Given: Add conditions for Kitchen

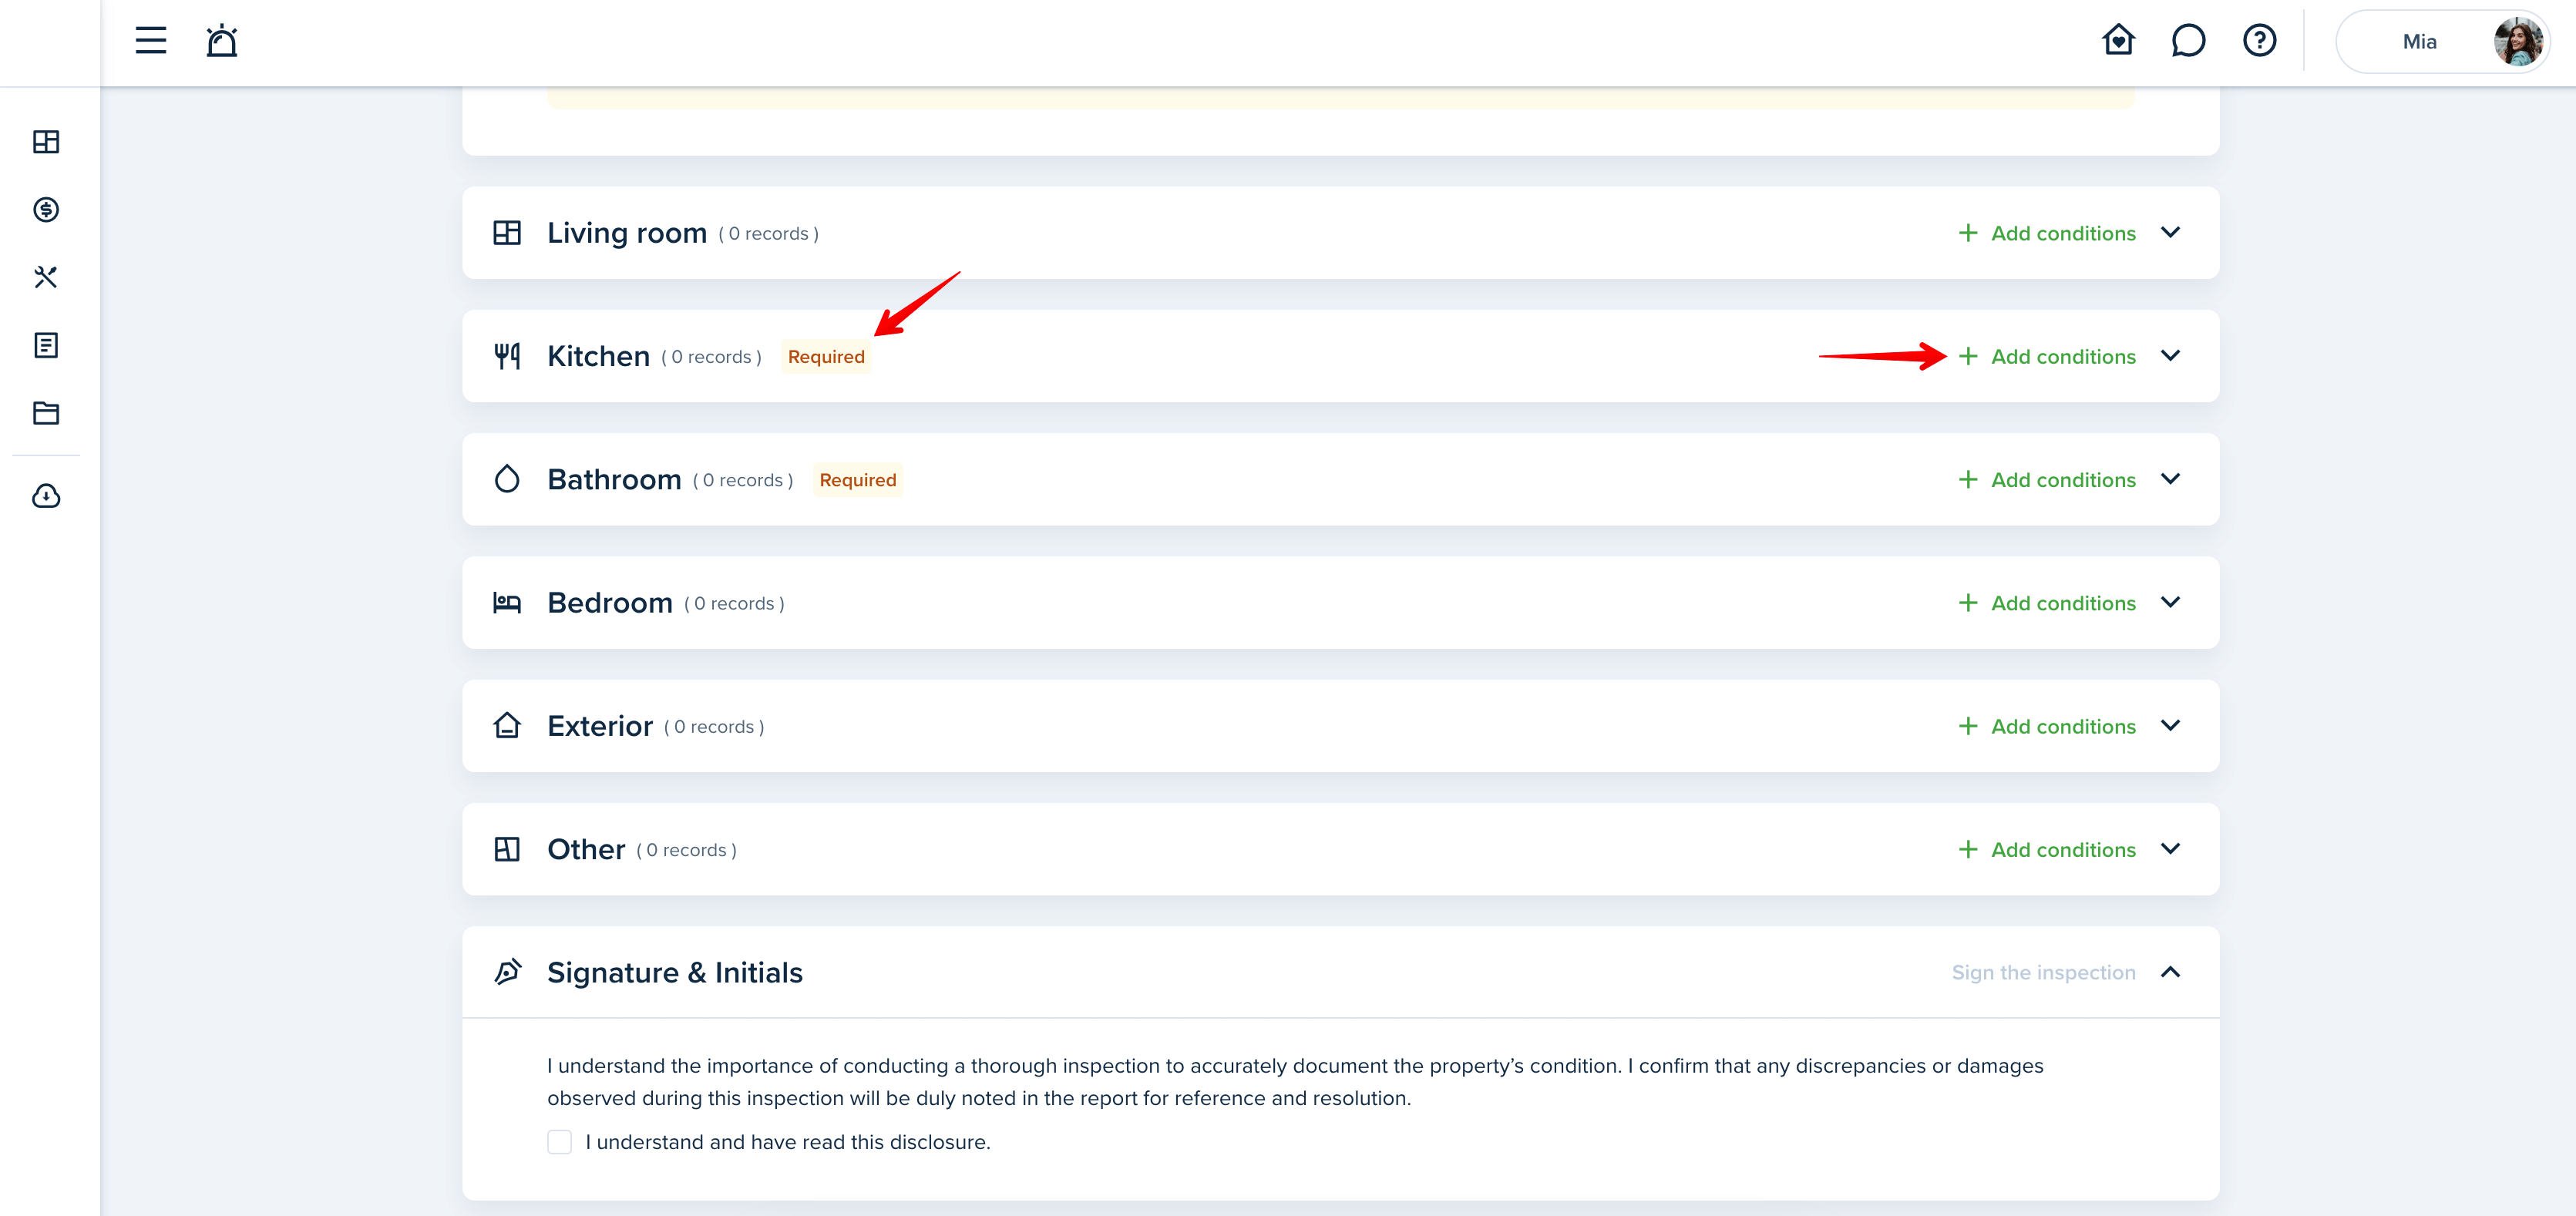Looking at the screenshot, I should click(x=2046, y=356).
